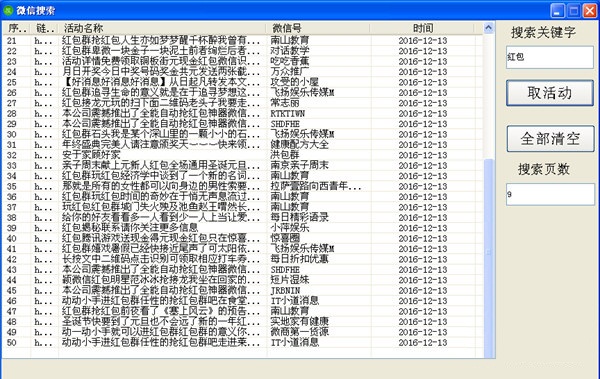Close the 微信搜索 window
Viewport: 600px width, 379px height.
pyautogui.click(x=590, y=11)
